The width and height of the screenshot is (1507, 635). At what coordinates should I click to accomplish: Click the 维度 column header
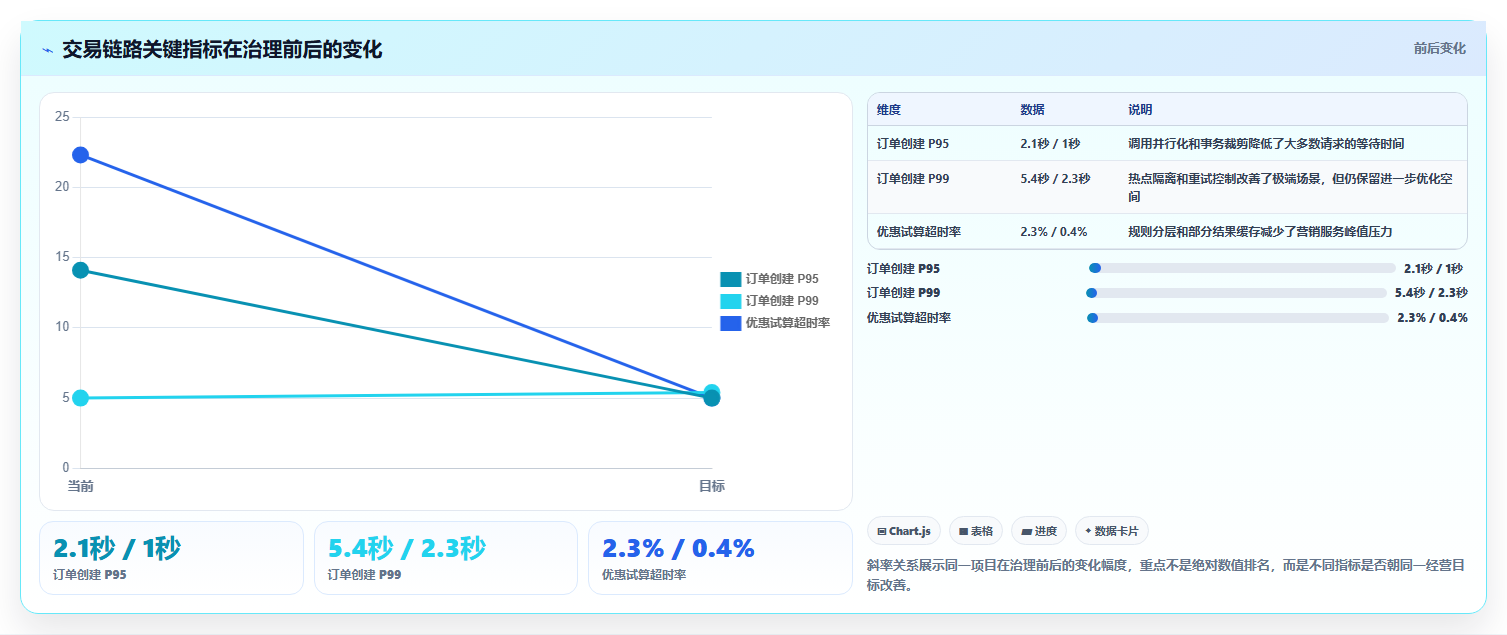point(889,110)
